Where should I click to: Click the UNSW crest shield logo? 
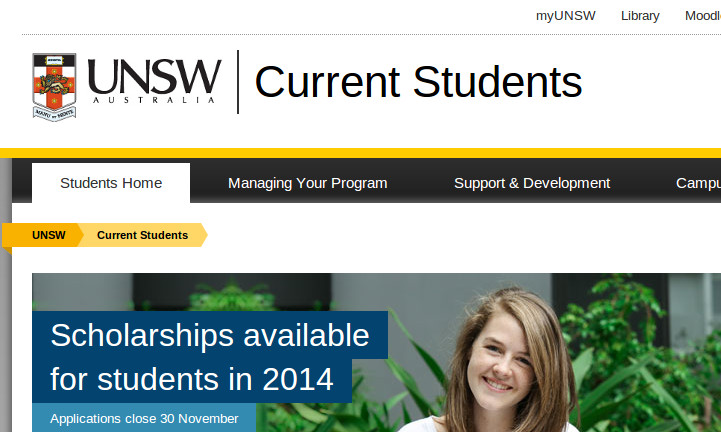54,86
